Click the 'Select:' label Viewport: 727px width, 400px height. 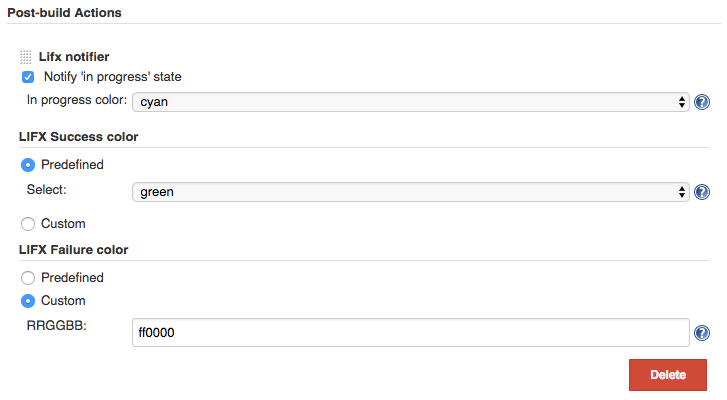click(46, 188)
